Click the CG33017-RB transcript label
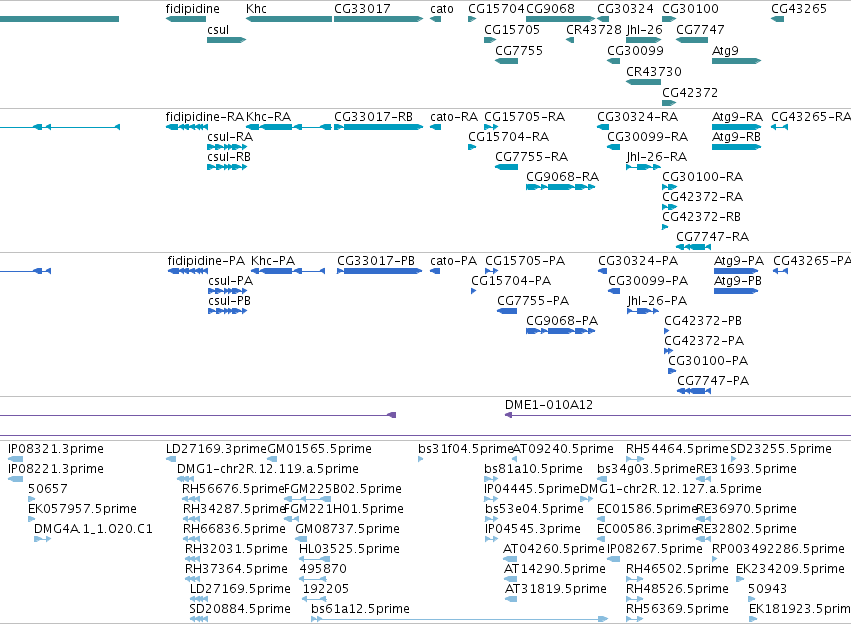This screenshot has height=624, width=851. [x=373, y=117]
